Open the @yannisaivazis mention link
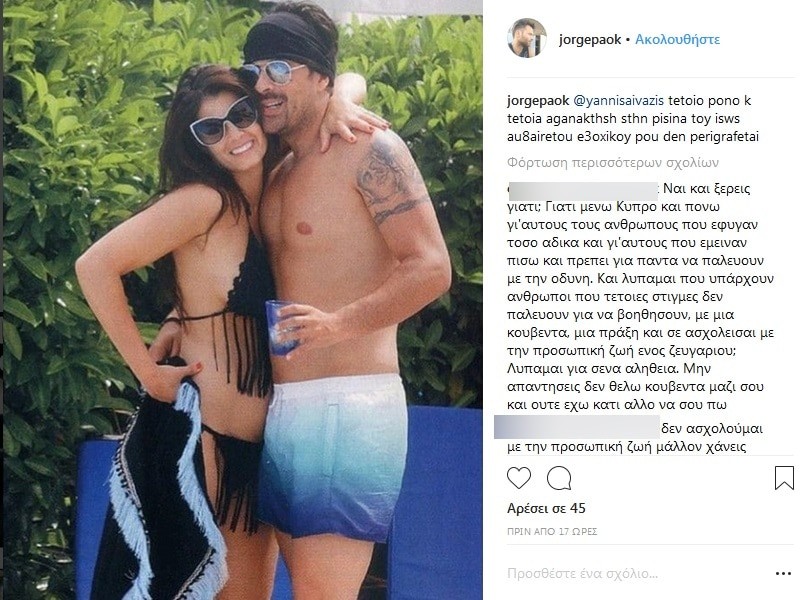This screenshot has height=600, width=800. (x=619, y=101)
